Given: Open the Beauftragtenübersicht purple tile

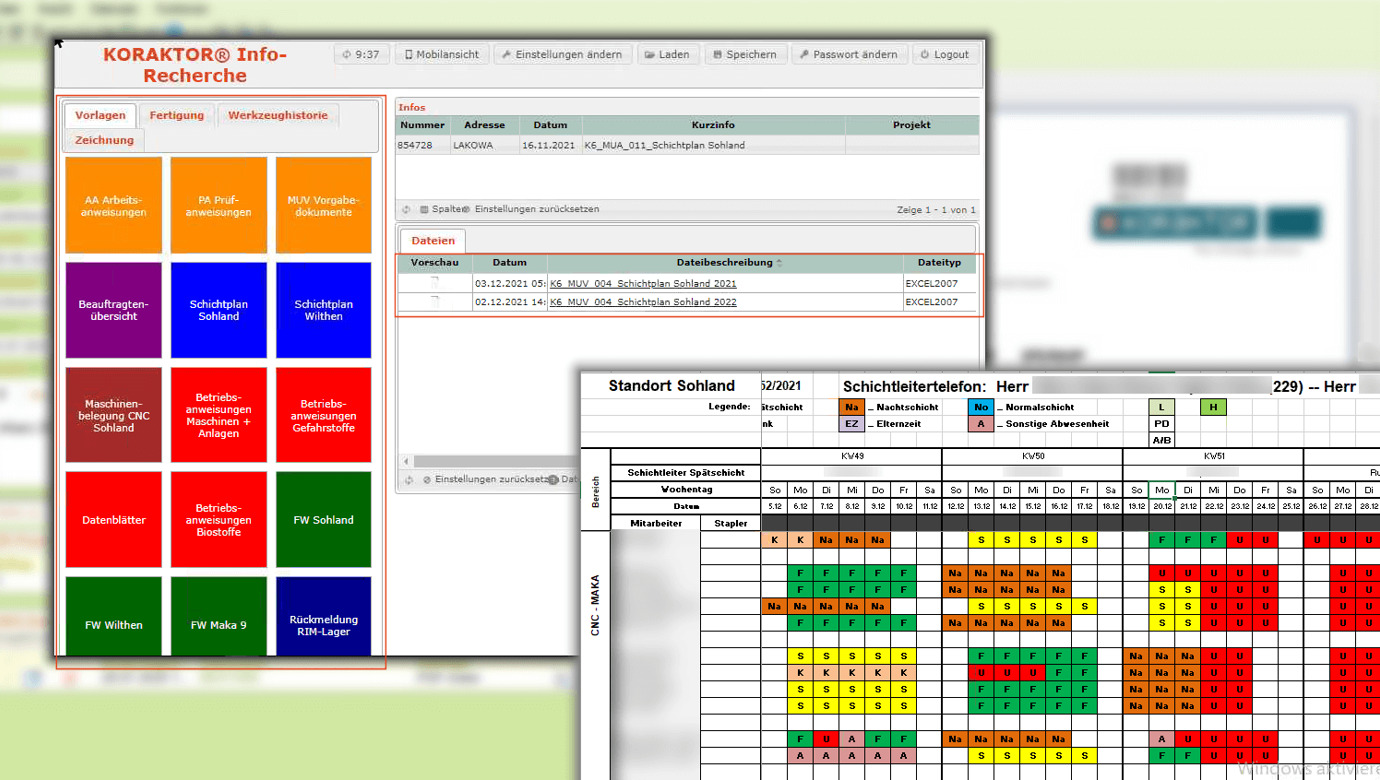Looking at the screenshot, I should (x=114, y=310).
